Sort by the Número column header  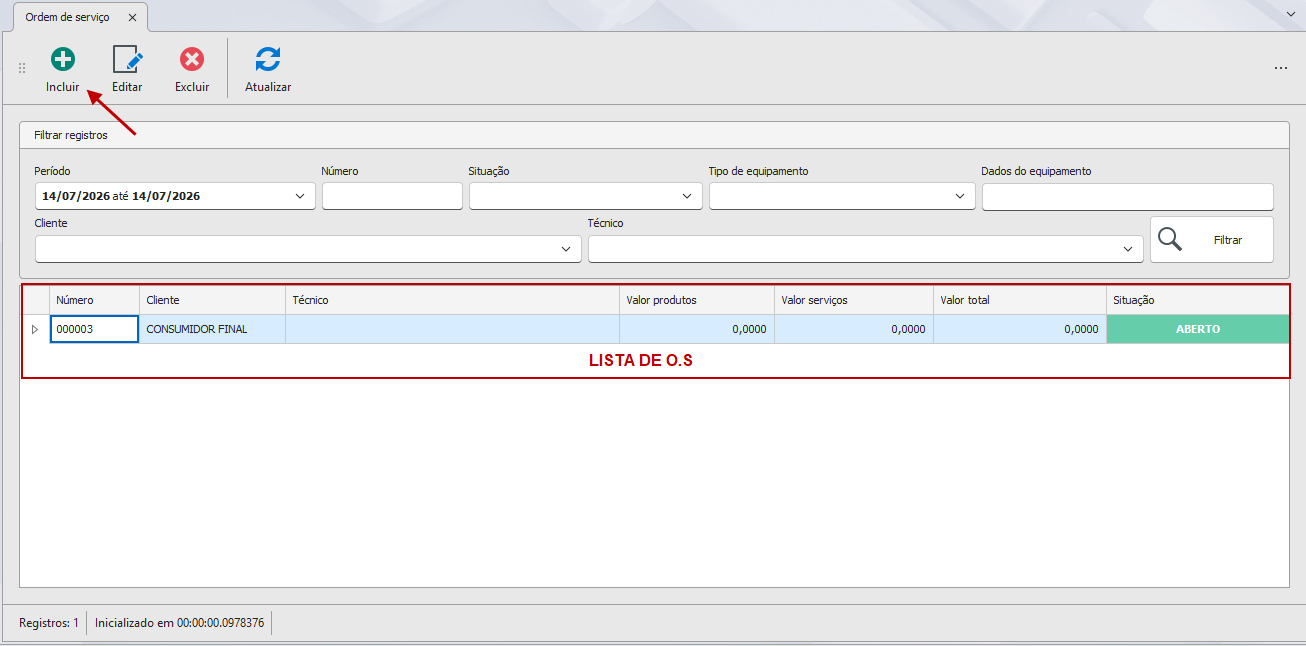[95, 300]
